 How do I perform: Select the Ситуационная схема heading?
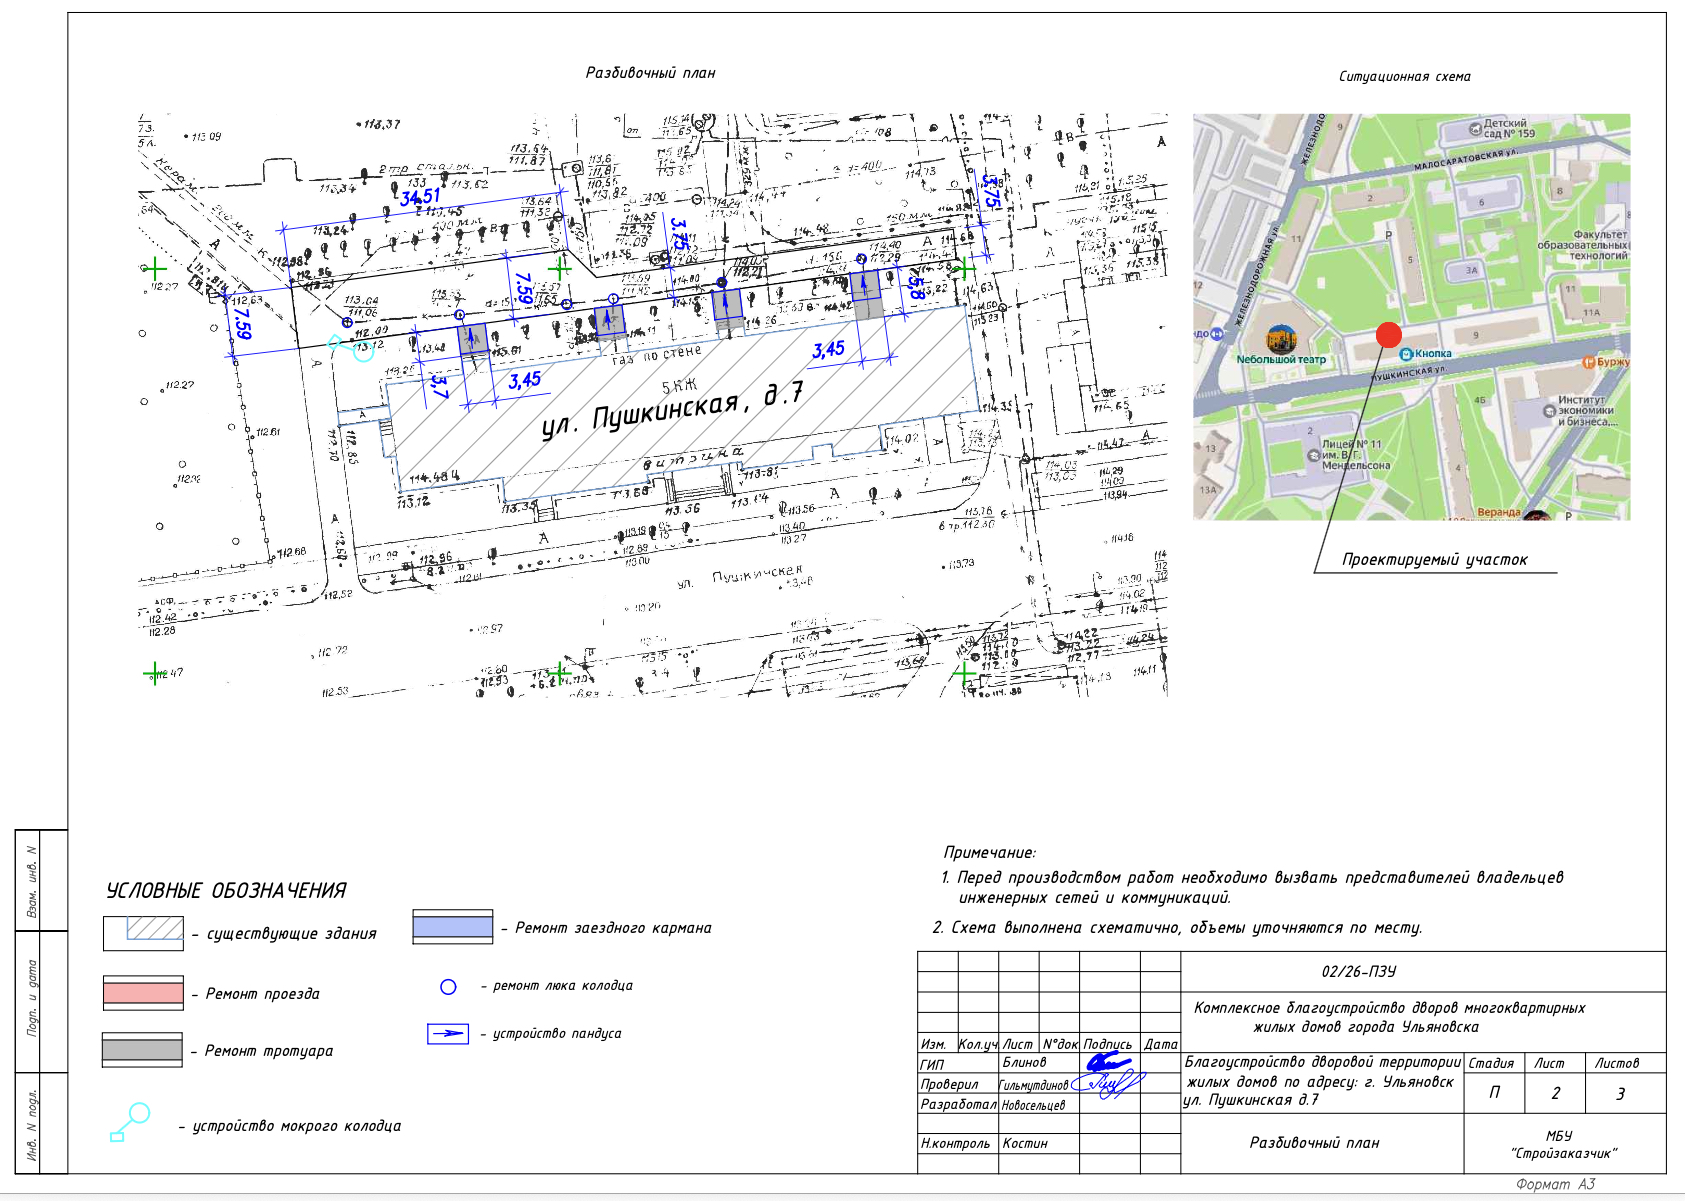(x=1404, y=77)
